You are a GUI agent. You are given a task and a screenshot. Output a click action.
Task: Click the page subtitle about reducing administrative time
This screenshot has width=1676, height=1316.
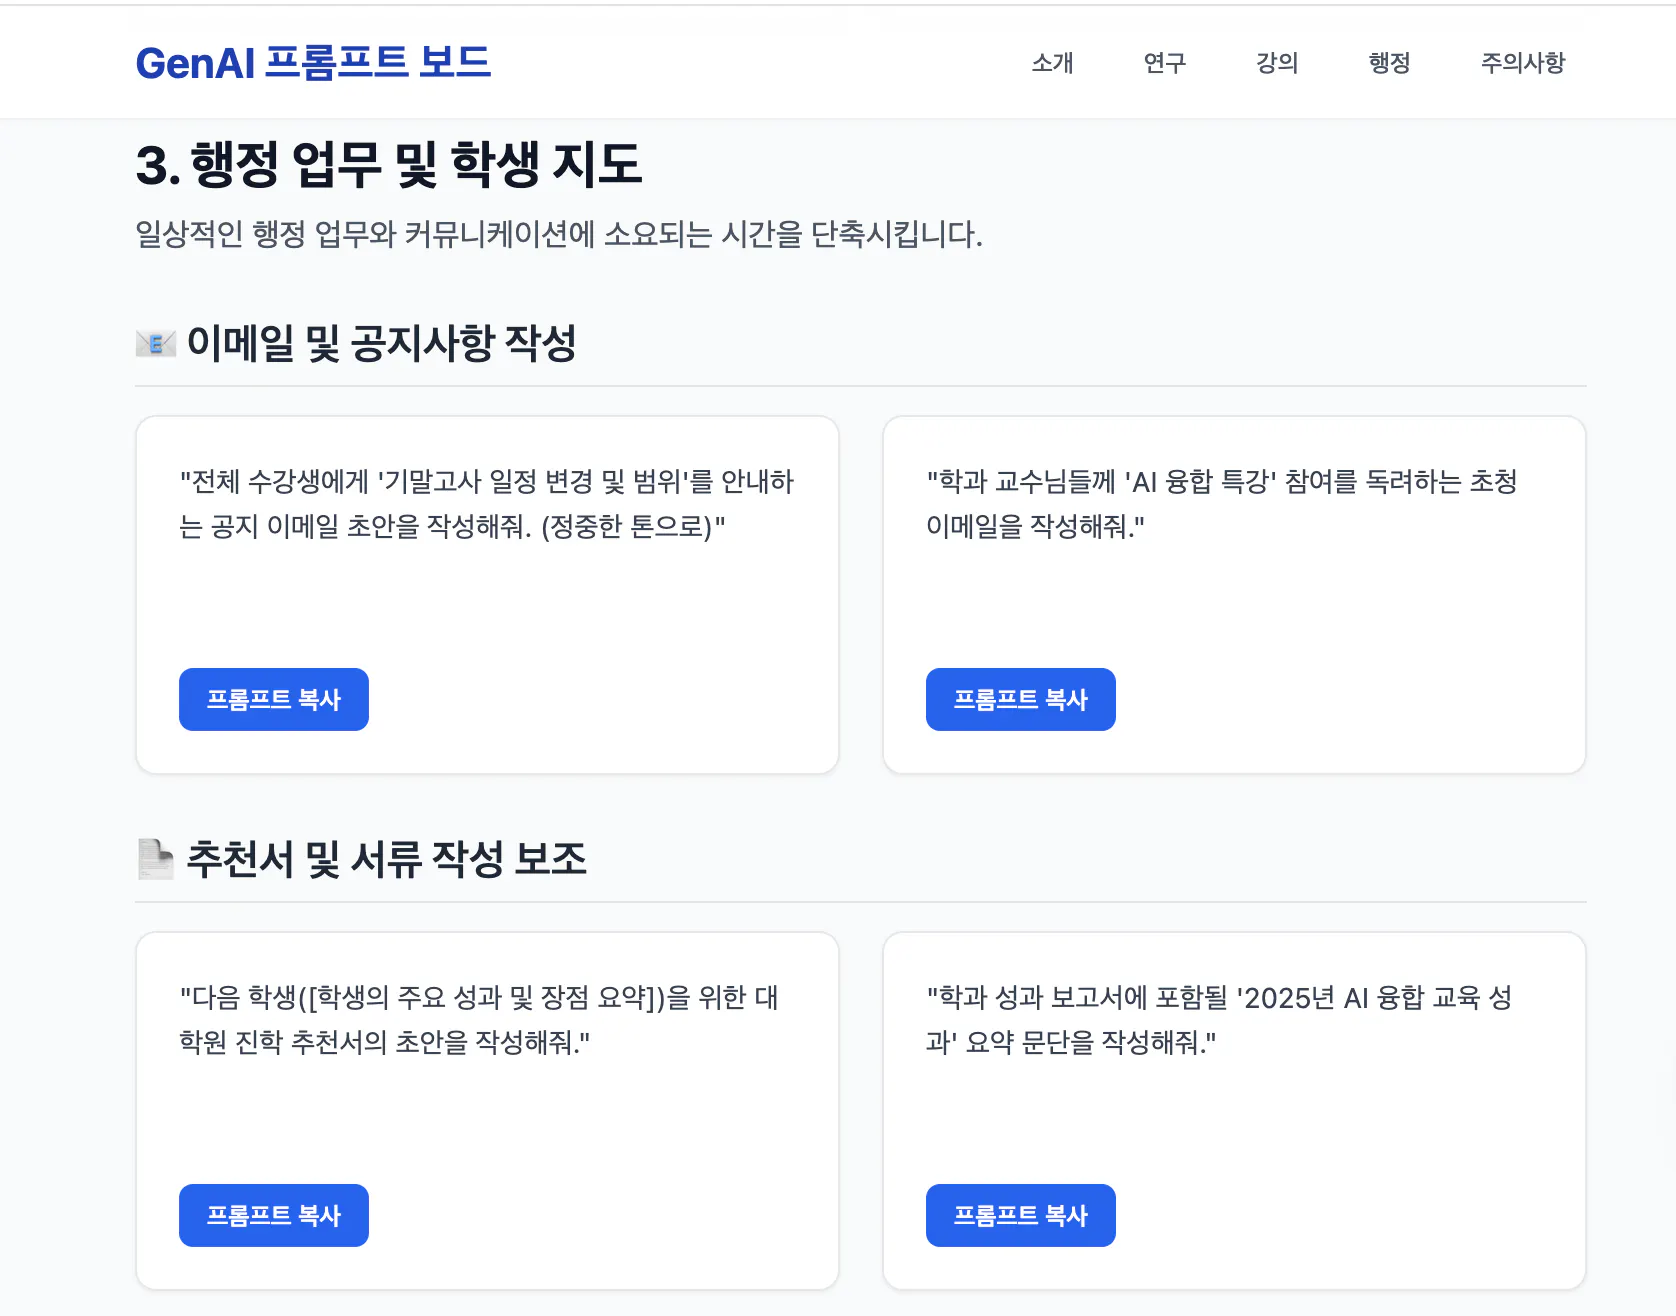tap(560, 236)
